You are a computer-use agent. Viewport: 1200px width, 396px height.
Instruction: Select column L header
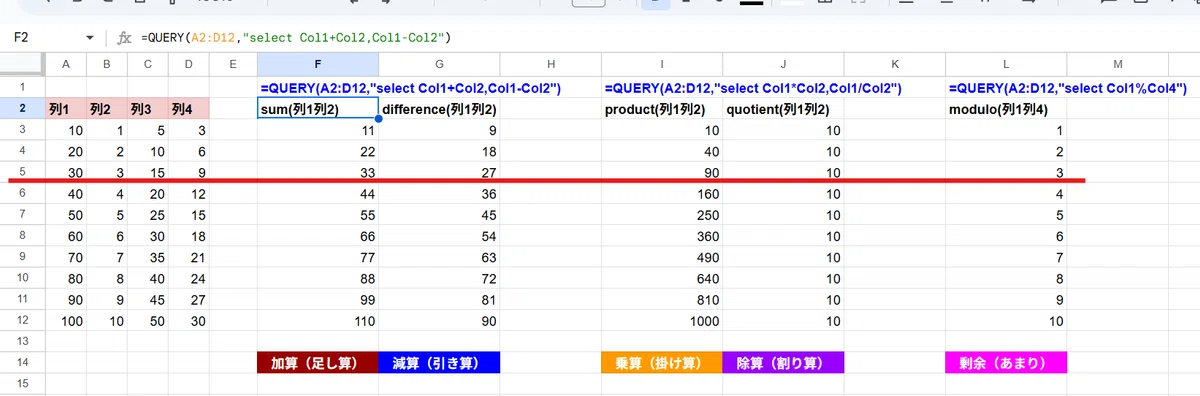(x=1006, y=64)
